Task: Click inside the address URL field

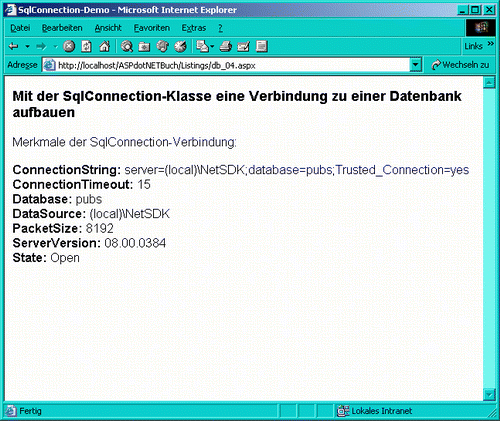Action: pos(226,65)
